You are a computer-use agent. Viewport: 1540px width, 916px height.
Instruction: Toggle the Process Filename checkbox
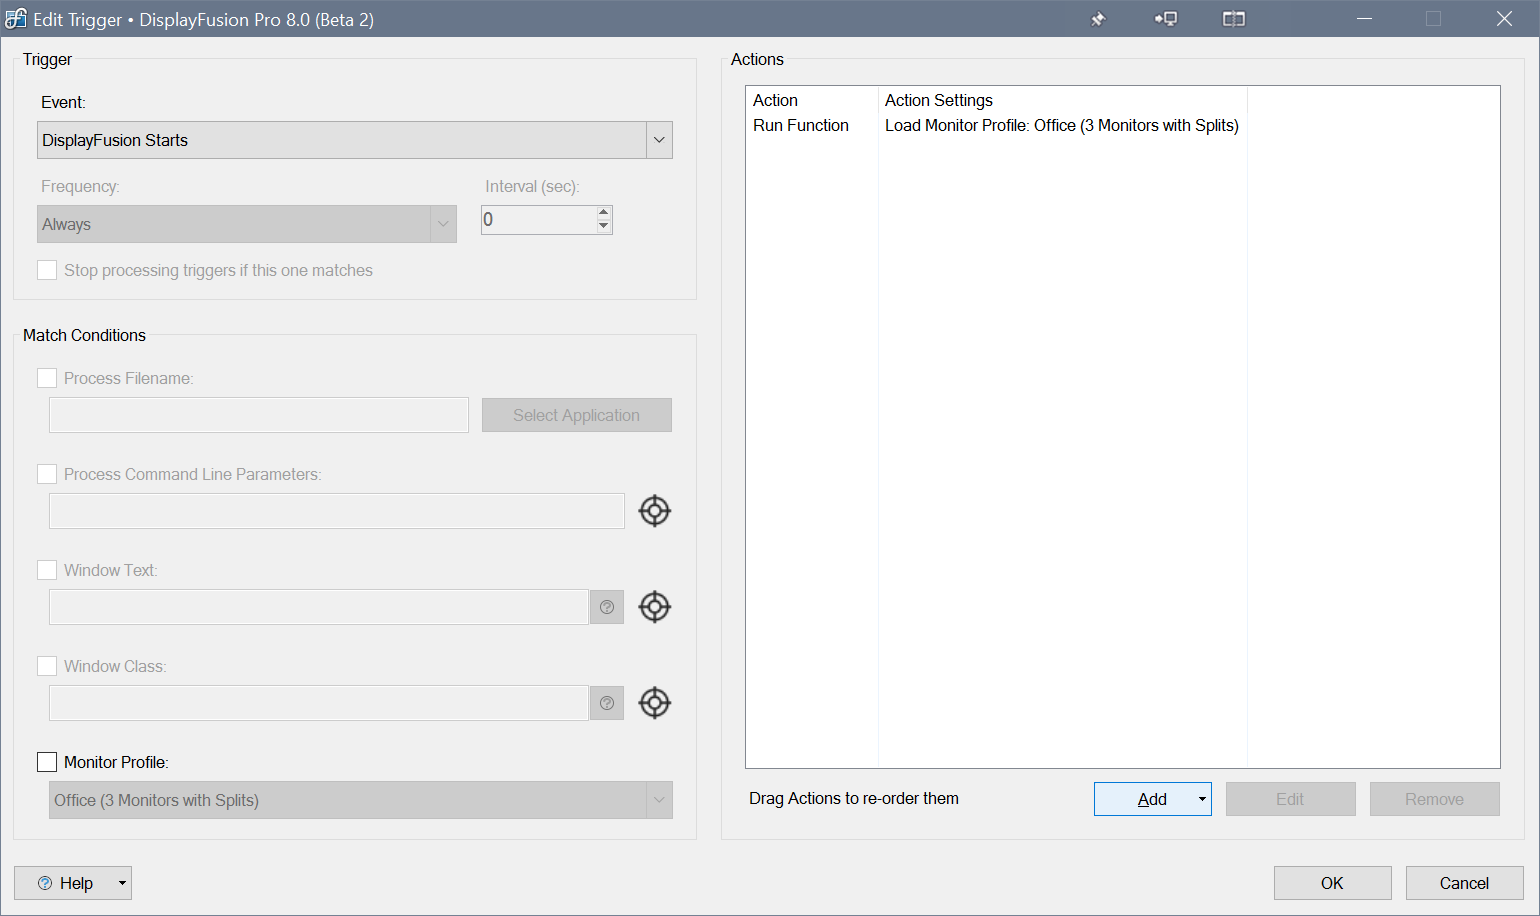(x=47, y=378)
